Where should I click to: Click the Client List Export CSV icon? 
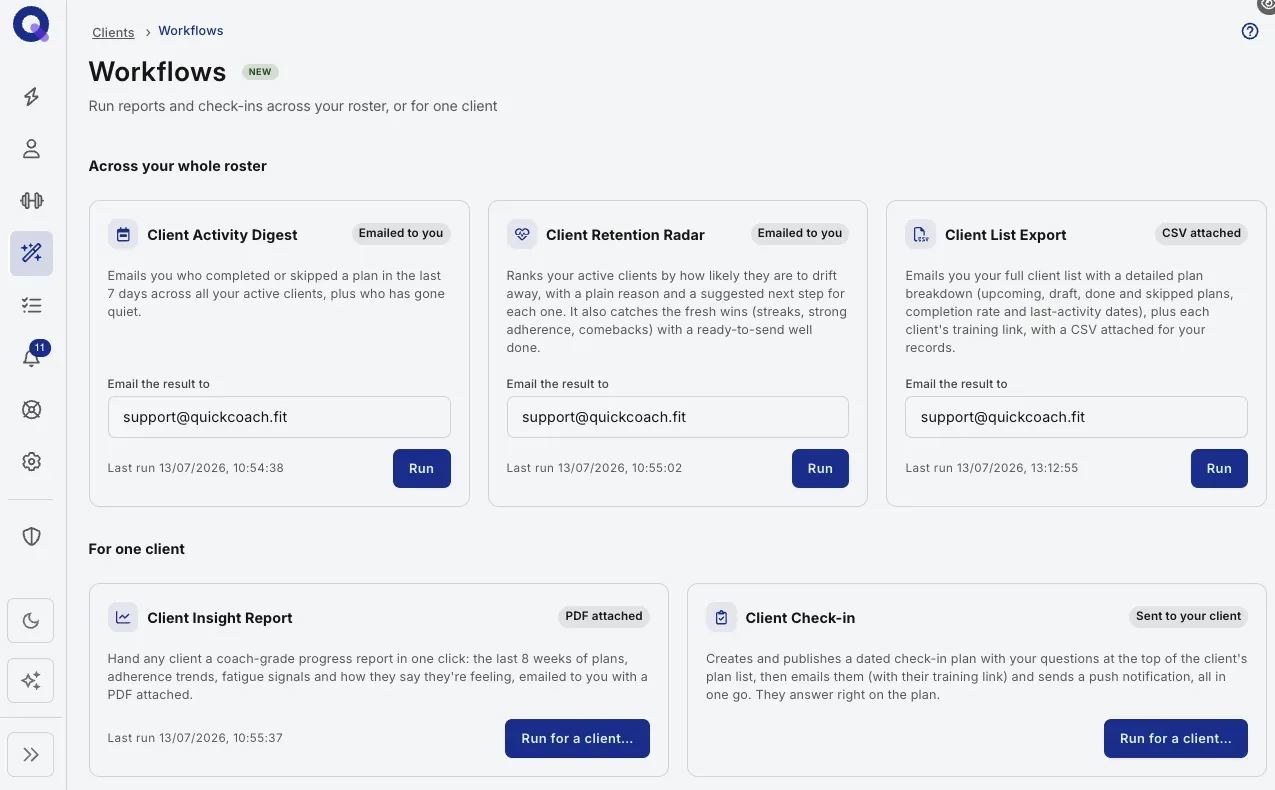(921, 235)
